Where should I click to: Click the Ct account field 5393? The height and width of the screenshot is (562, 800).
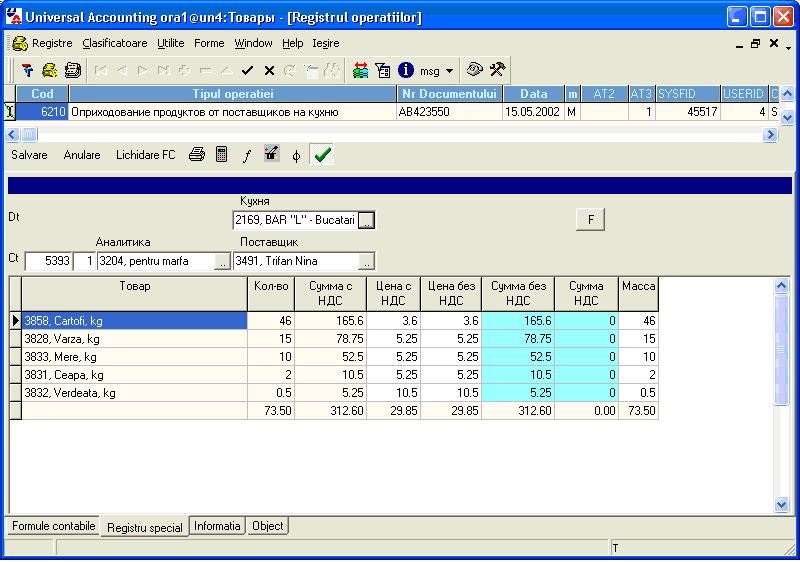pos(48,261)
